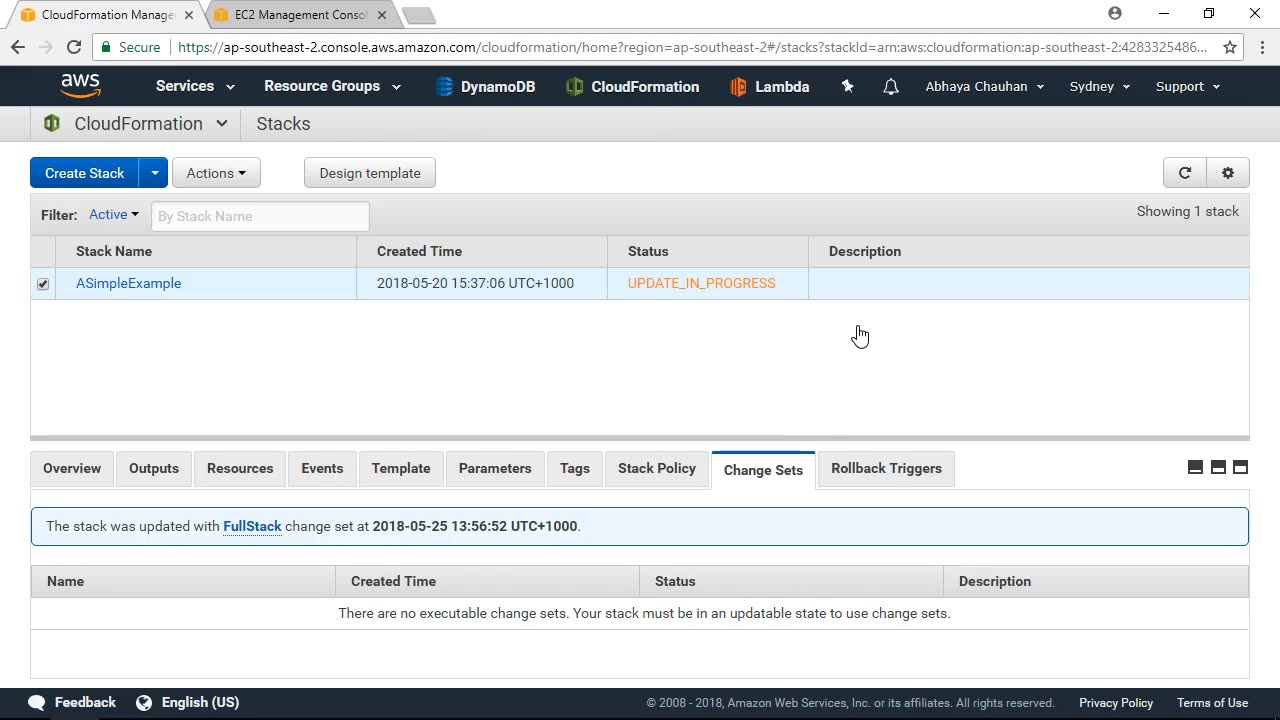Open the notifications bell
This screenshot has height=720, width=1280.
pyautogui.click(x=891, y=87)
